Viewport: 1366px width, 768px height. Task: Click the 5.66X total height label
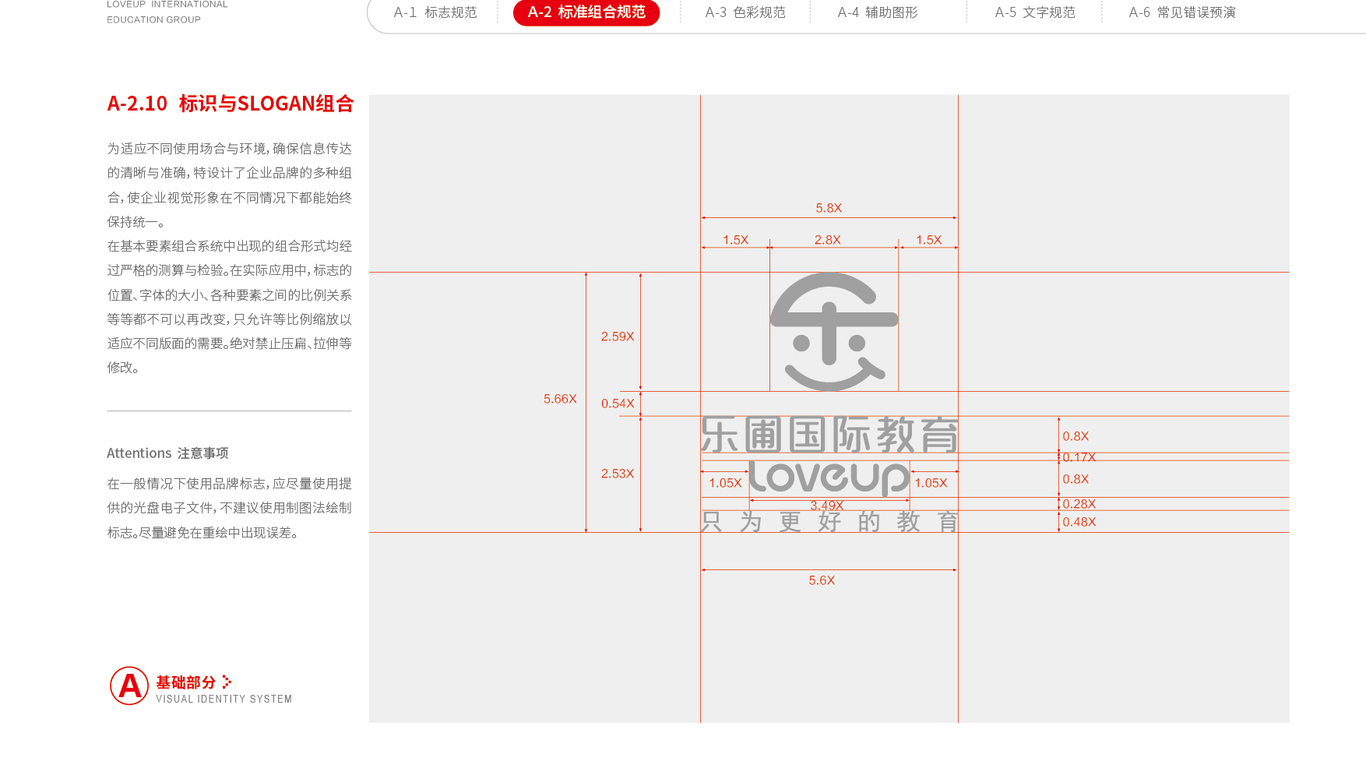(x=560, y=398)
